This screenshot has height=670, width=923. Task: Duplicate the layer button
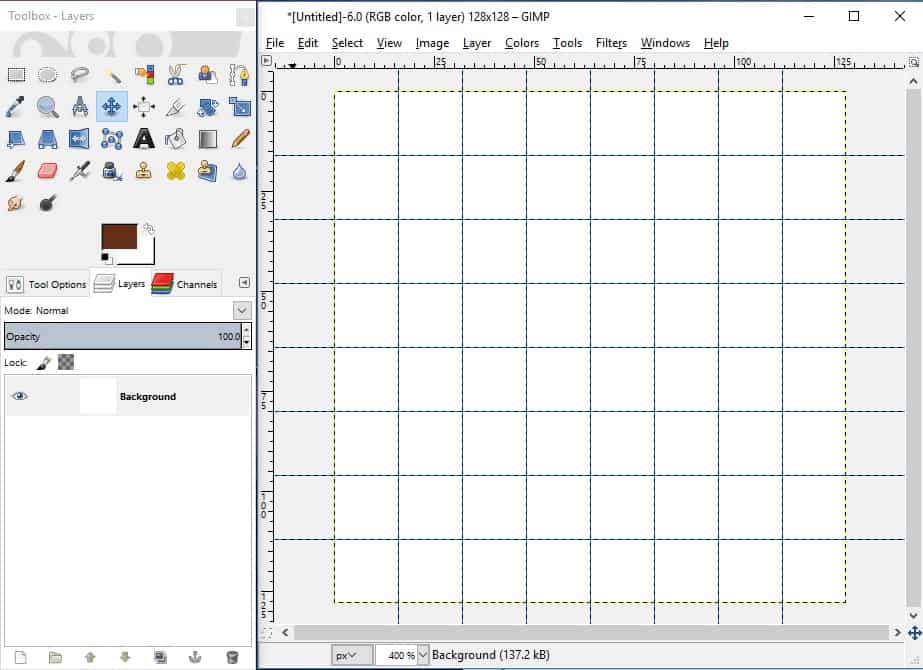(x=160, y=657)
